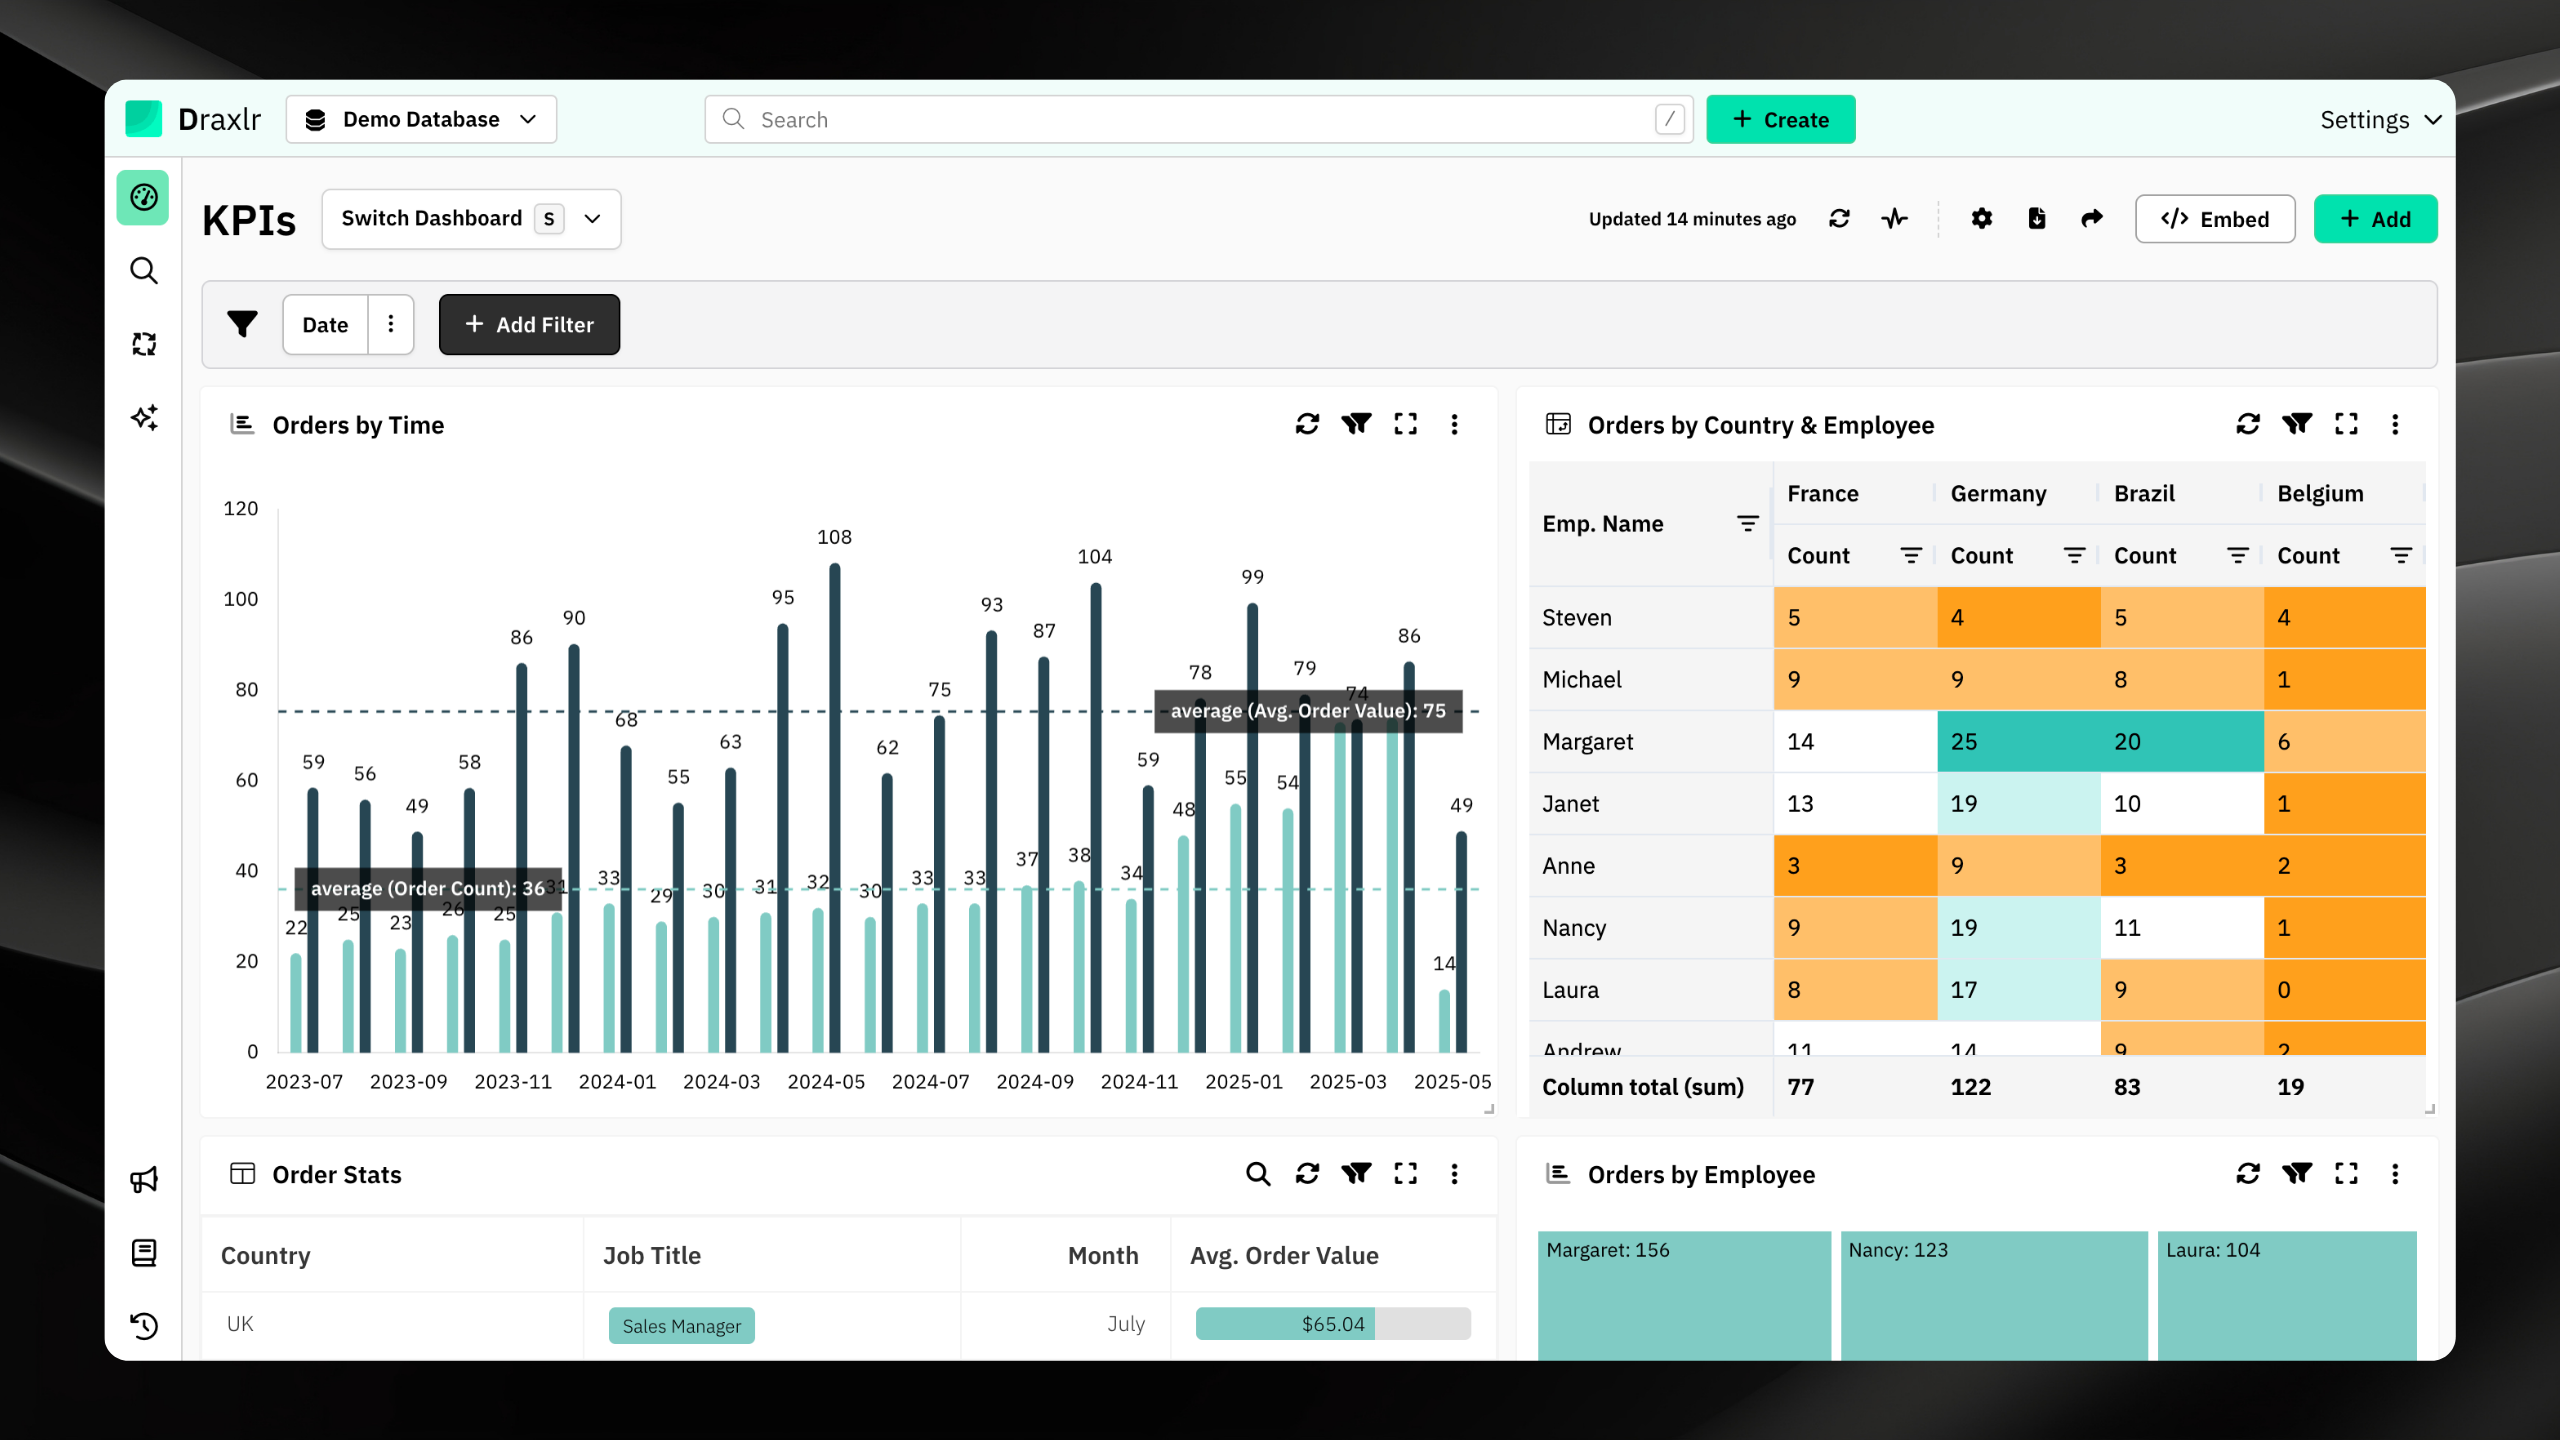Toggle filter on Orders by Employee panel
The width and height of the screenshot is (2560, 1440).
click(x=2297, y=1174)
